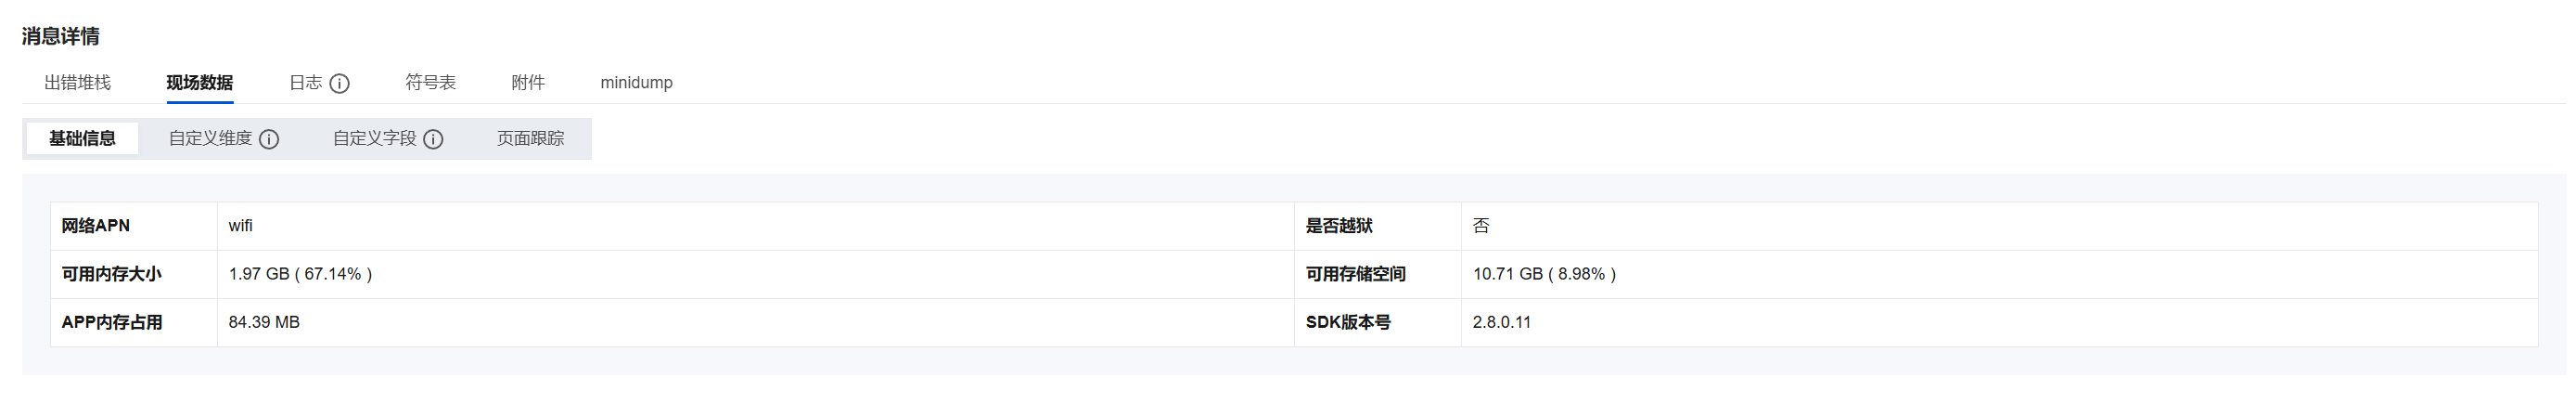Open the 附件 tab
Screen dimensions: 2576x404
528,83
